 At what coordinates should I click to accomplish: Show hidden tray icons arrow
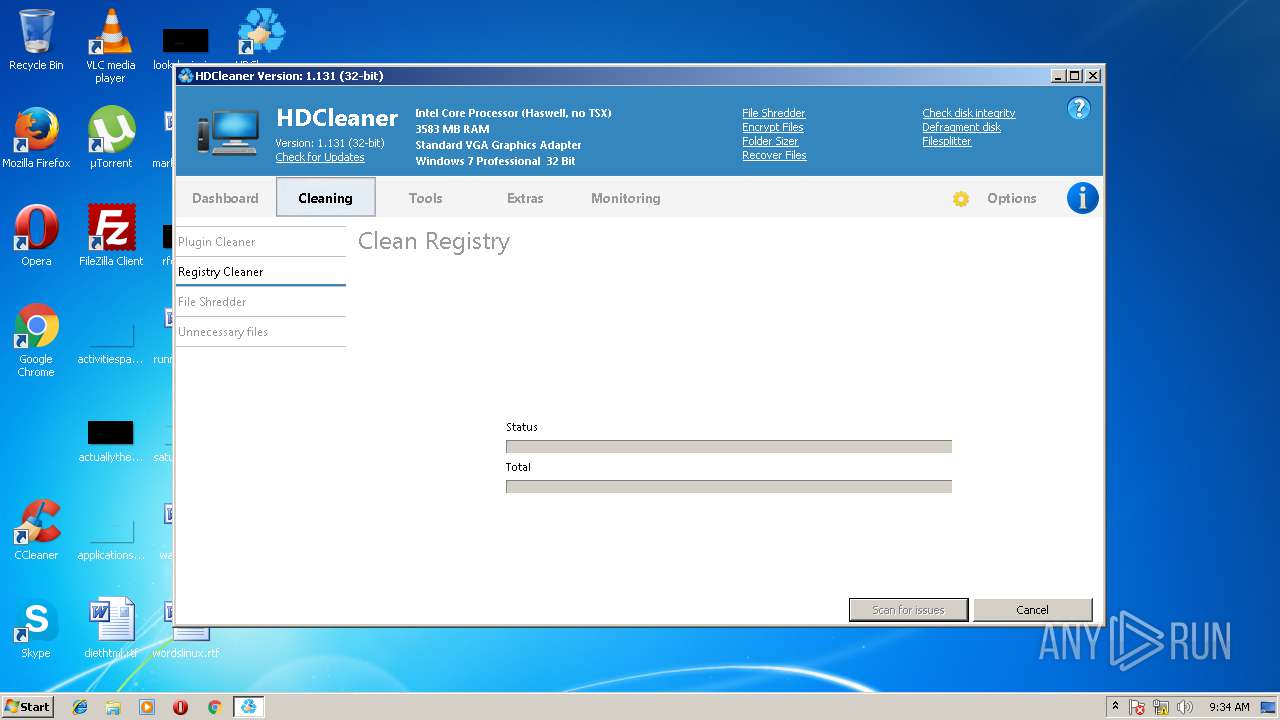click(1115, 706)
